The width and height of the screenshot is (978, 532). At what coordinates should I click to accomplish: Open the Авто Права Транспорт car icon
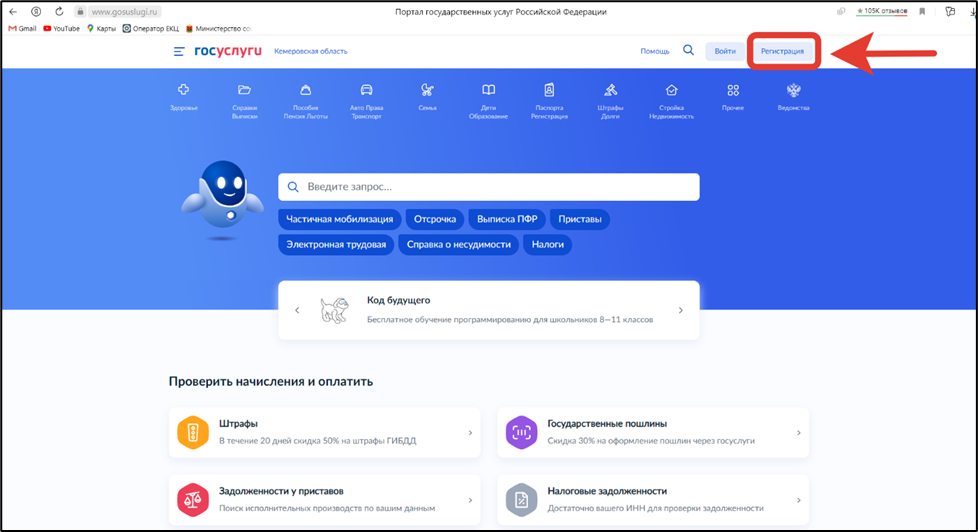[366, 90]
